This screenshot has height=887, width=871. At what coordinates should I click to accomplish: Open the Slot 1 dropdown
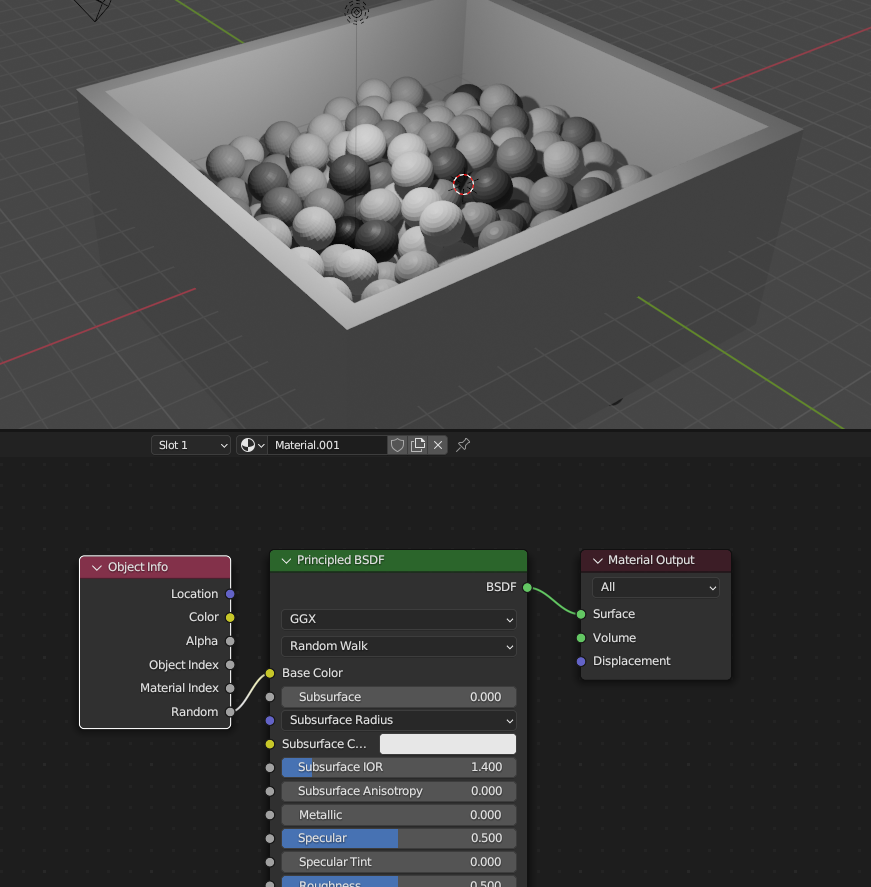point(191,445)
